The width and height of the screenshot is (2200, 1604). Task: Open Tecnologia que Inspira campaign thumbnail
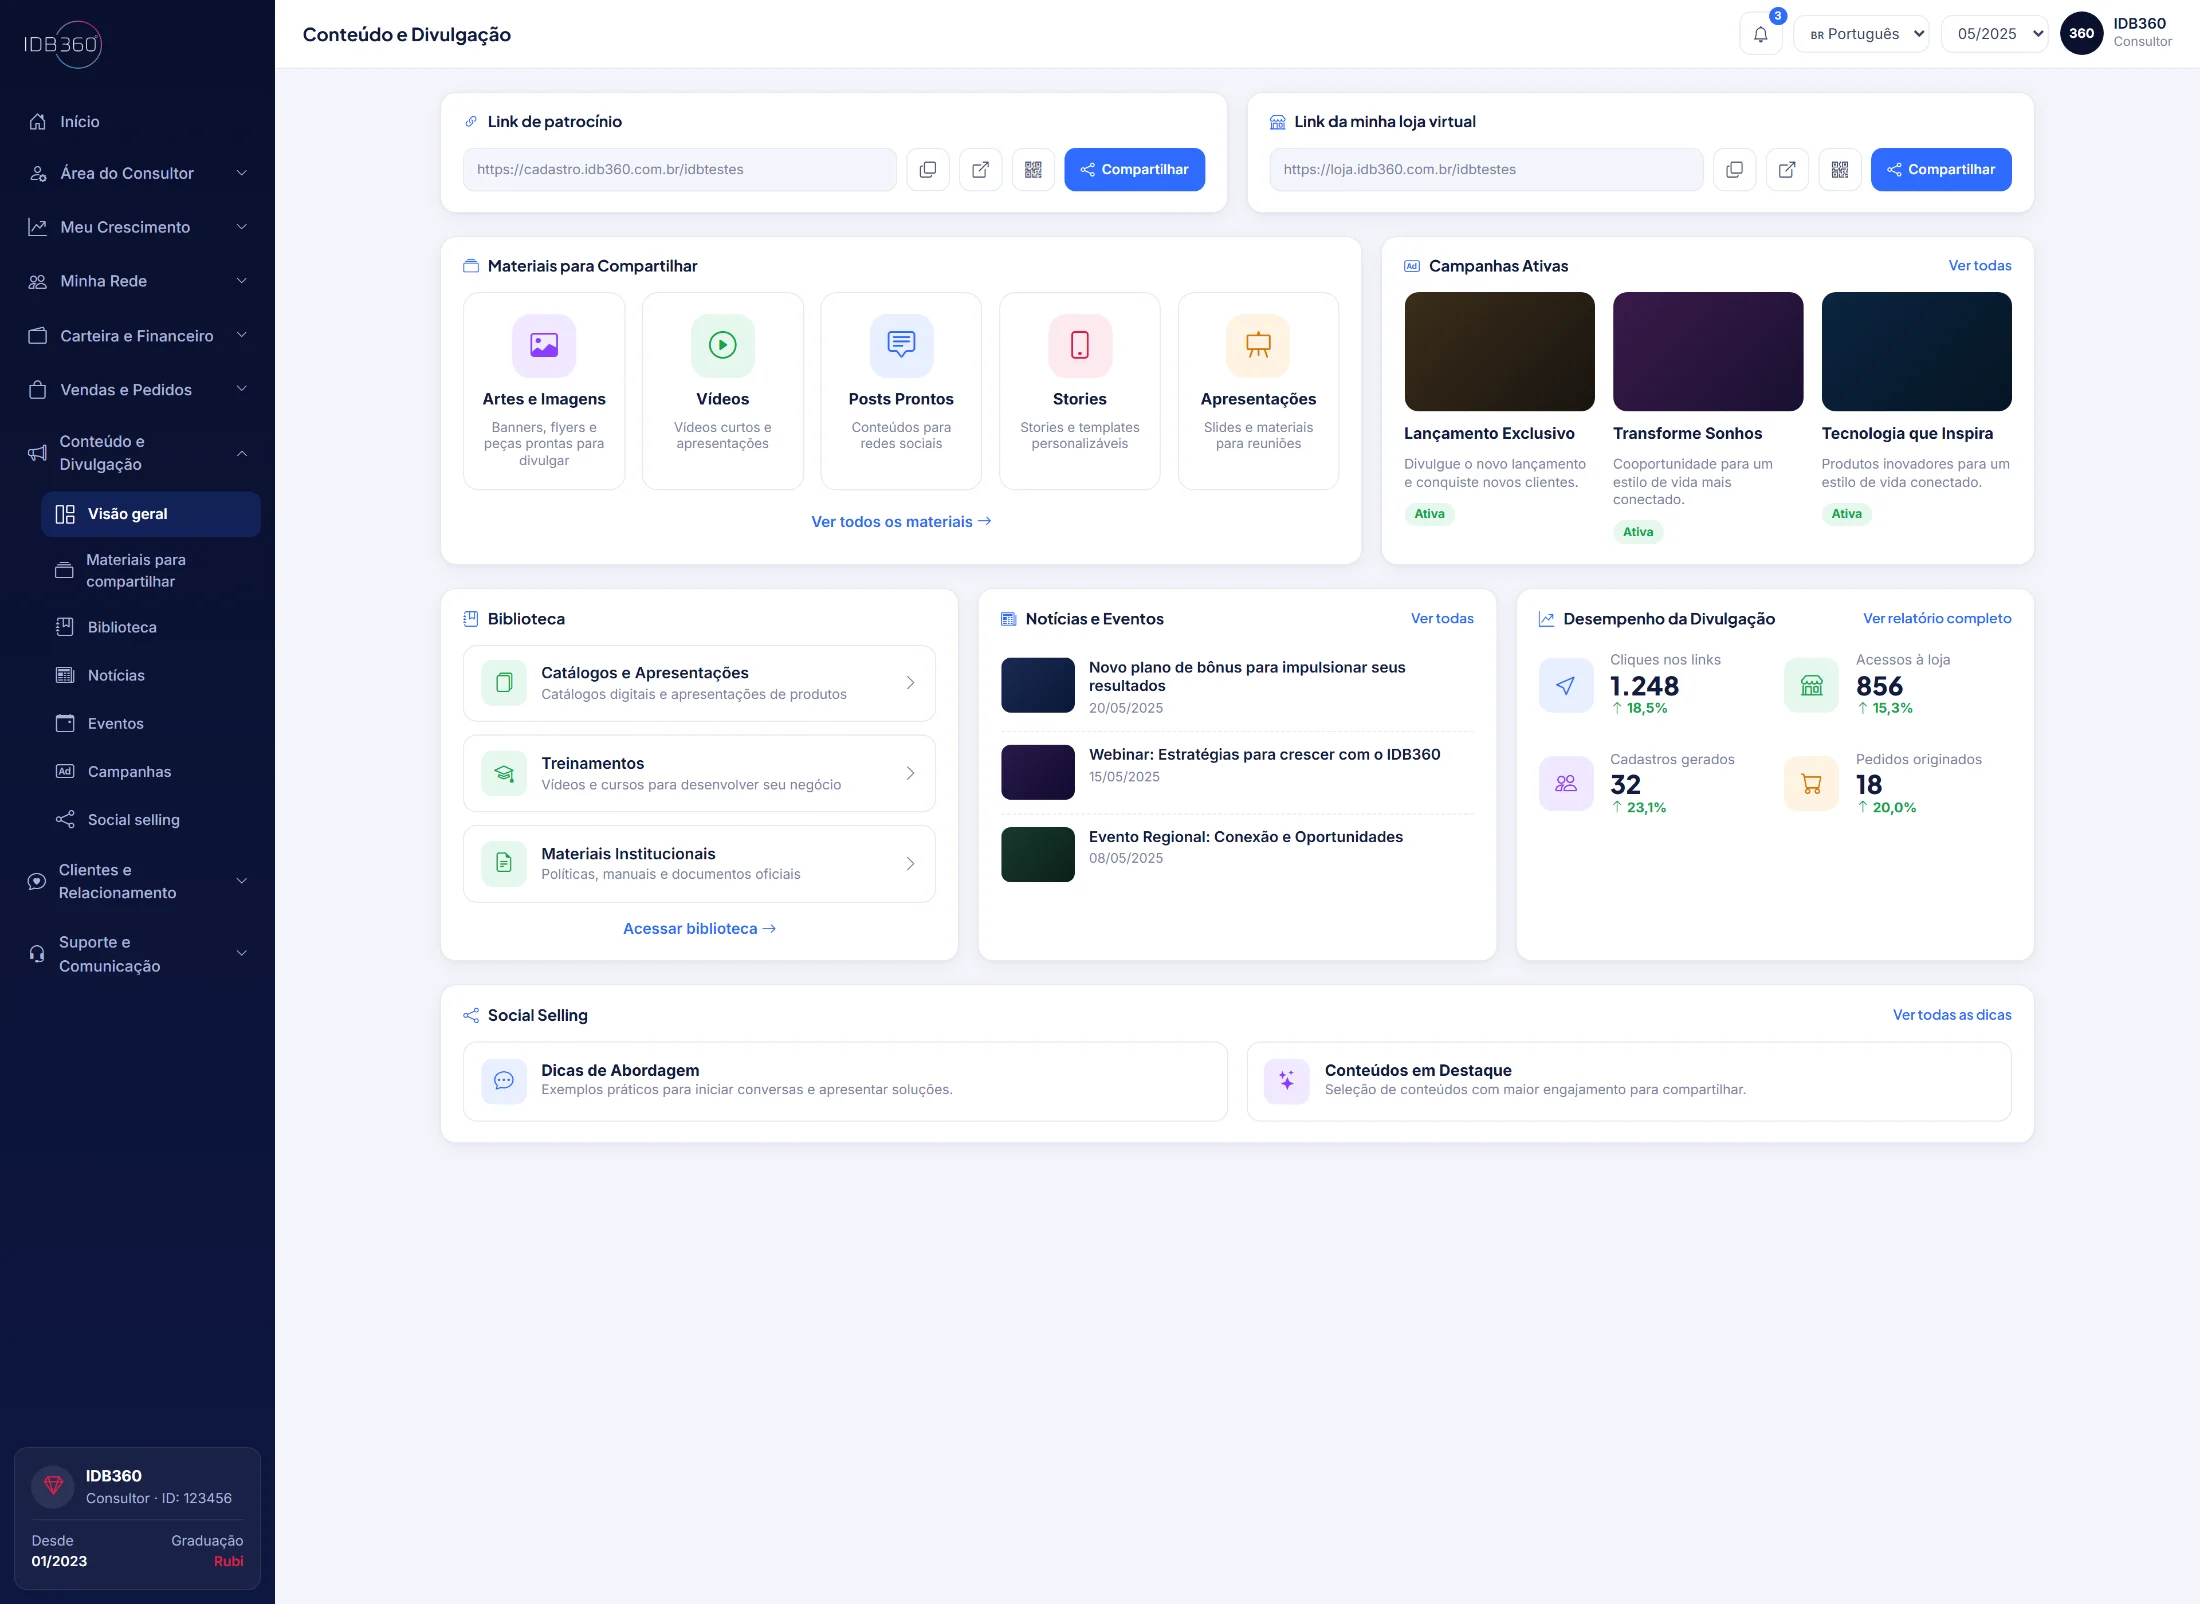[1916, 352]
